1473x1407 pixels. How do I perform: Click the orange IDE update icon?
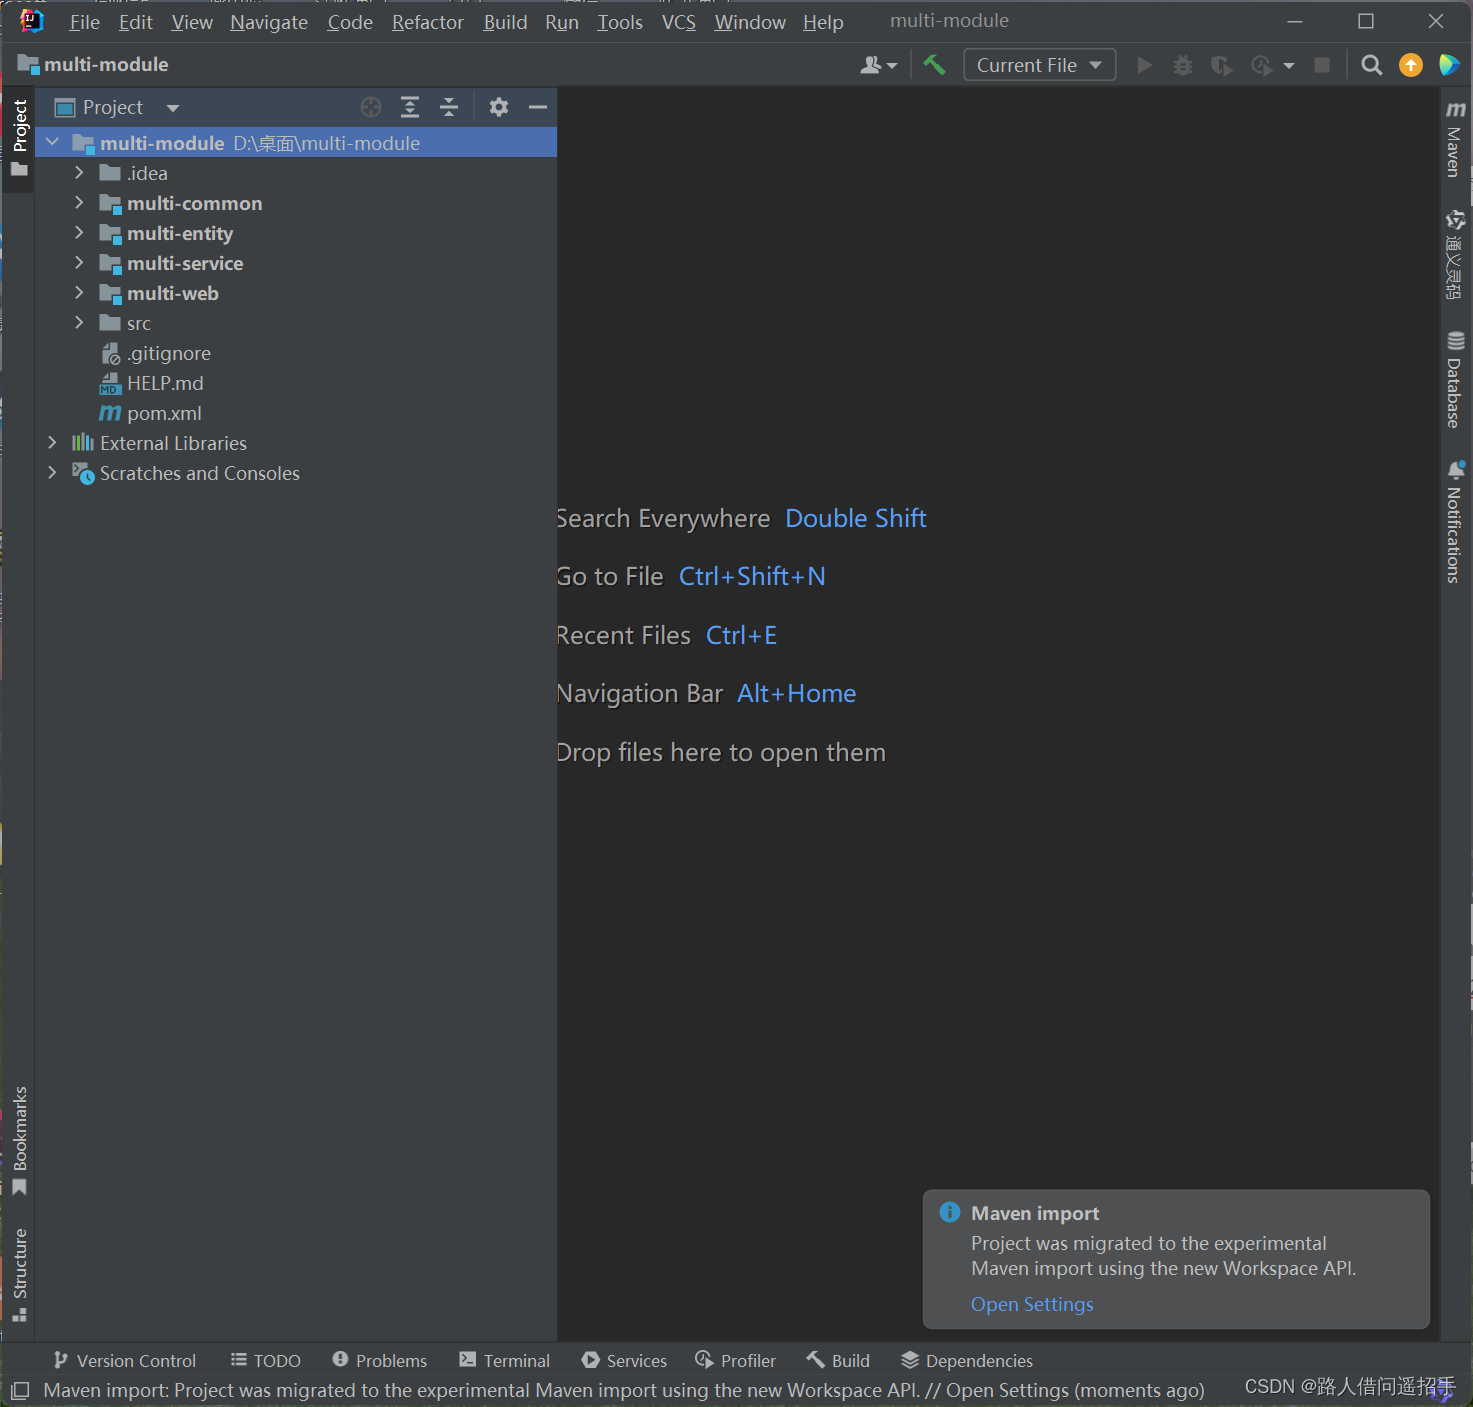tap(1411, 65)
